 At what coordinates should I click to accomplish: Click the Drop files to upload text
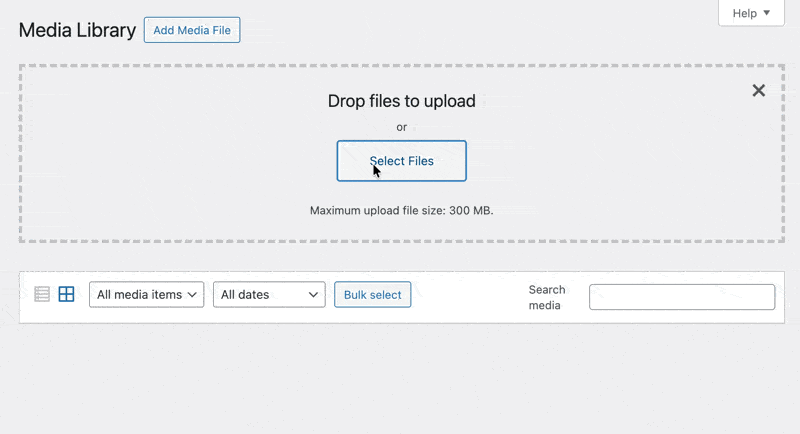[401, 101]
